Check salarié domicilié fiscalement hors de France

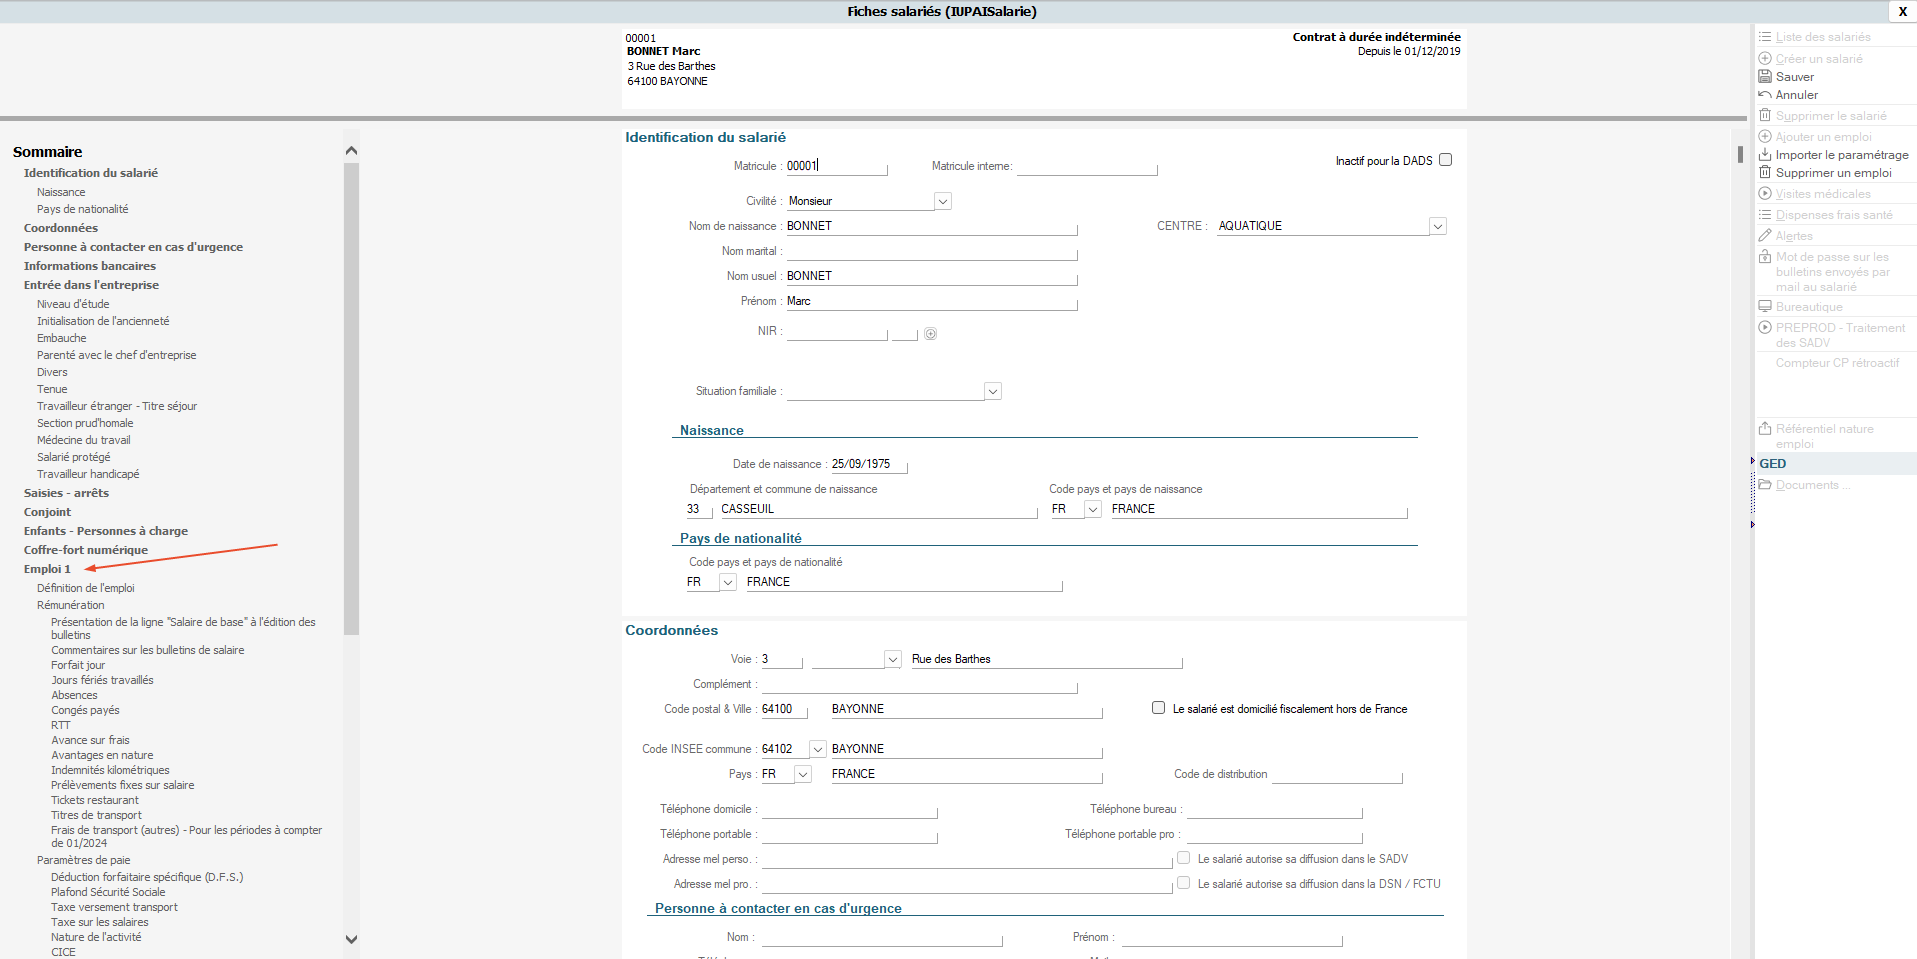coord(1158,708)
